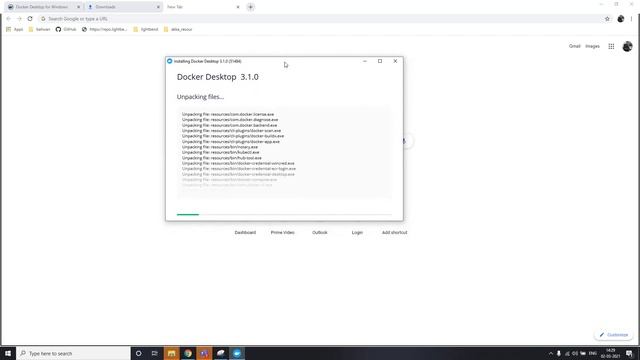Show hidden system tray icons
The height and width of the screenshot is (360, 640).
(550, 353)
